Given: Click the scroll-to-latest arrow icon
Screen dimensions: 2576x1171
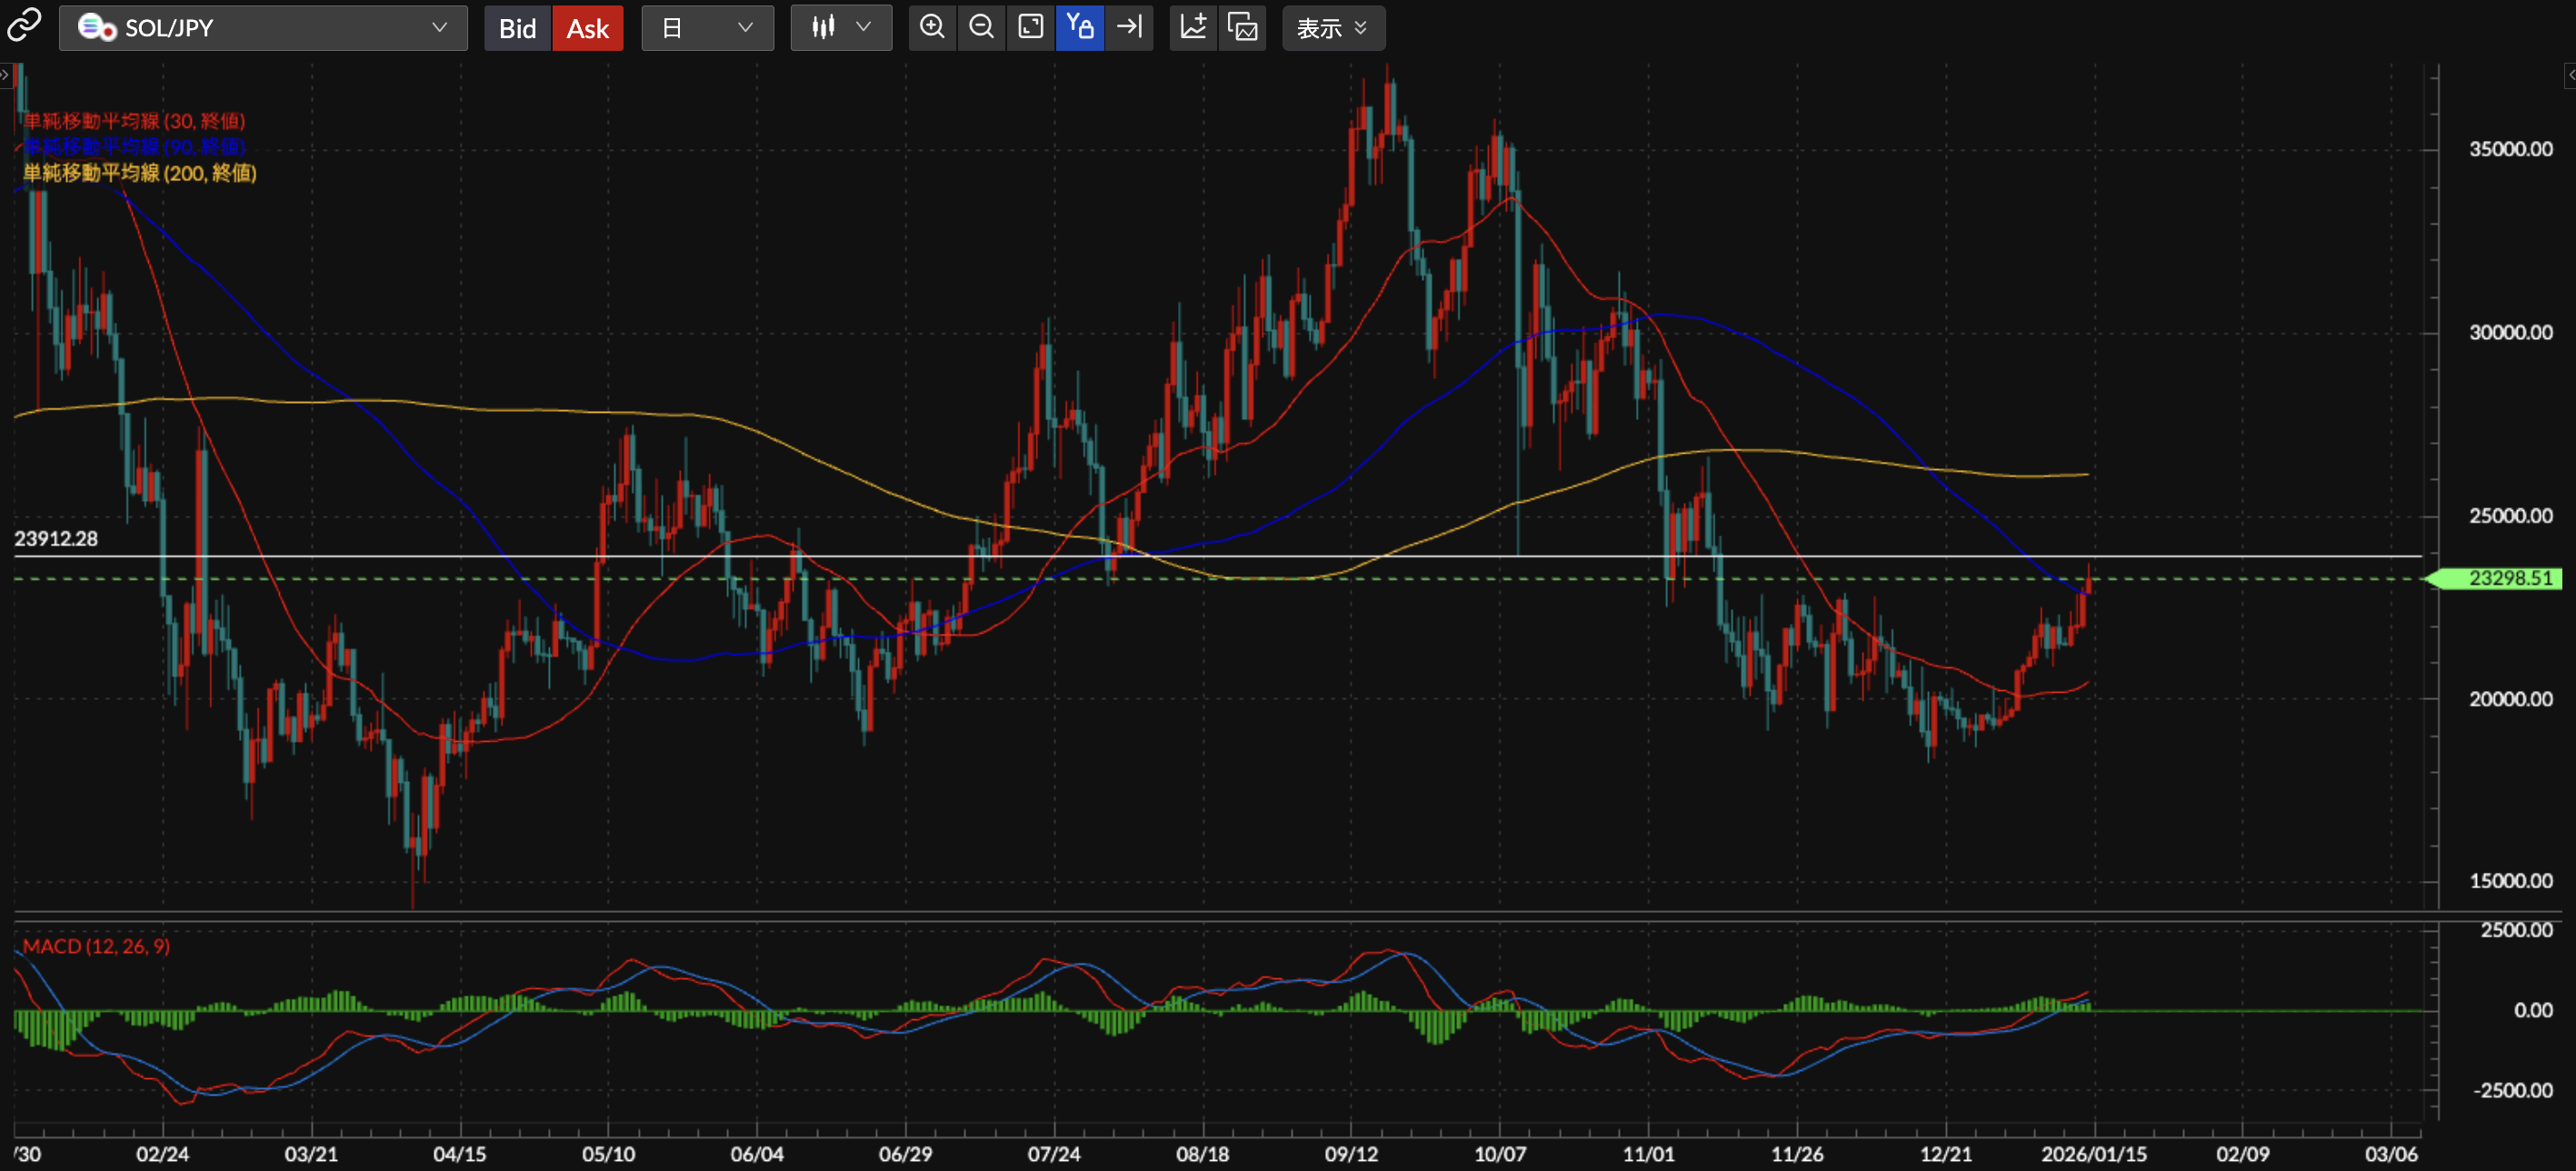Looking at the screenshot, I should pos(1129,27).
